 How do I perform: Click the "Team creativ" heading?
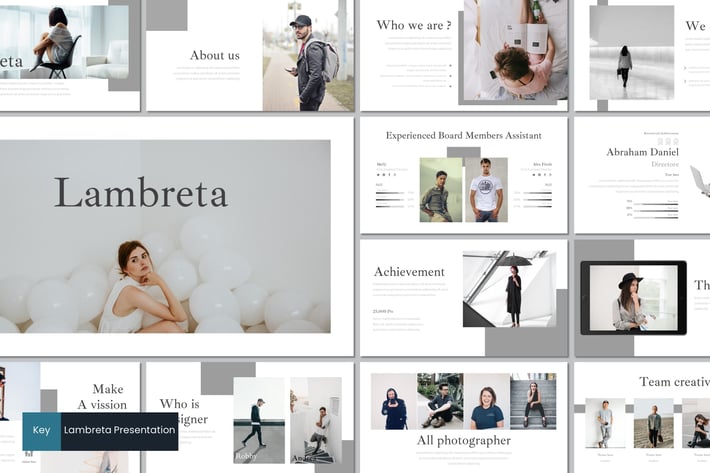click(x=675, y=382)
